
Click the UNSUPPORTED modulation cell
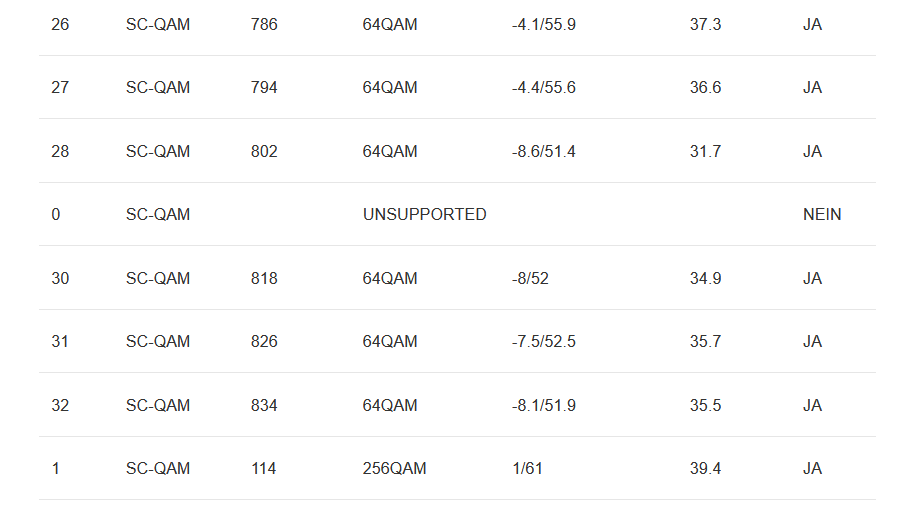pos(424,215)
